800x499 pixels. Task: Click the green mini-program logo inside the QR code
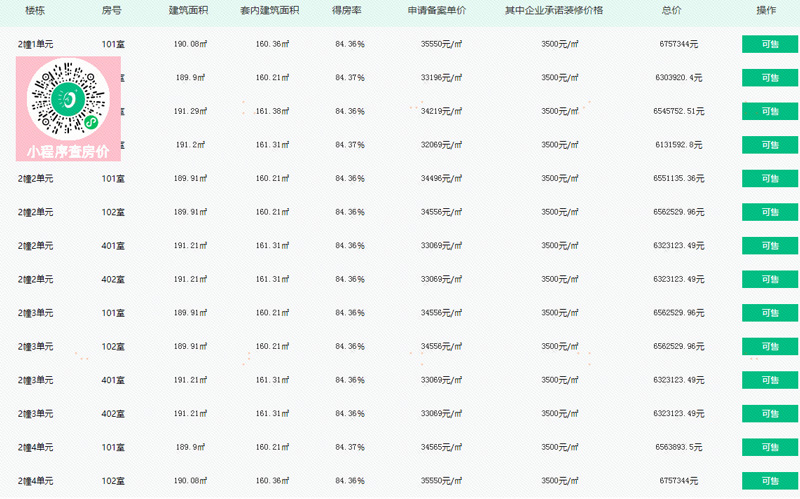coord(68,99)
